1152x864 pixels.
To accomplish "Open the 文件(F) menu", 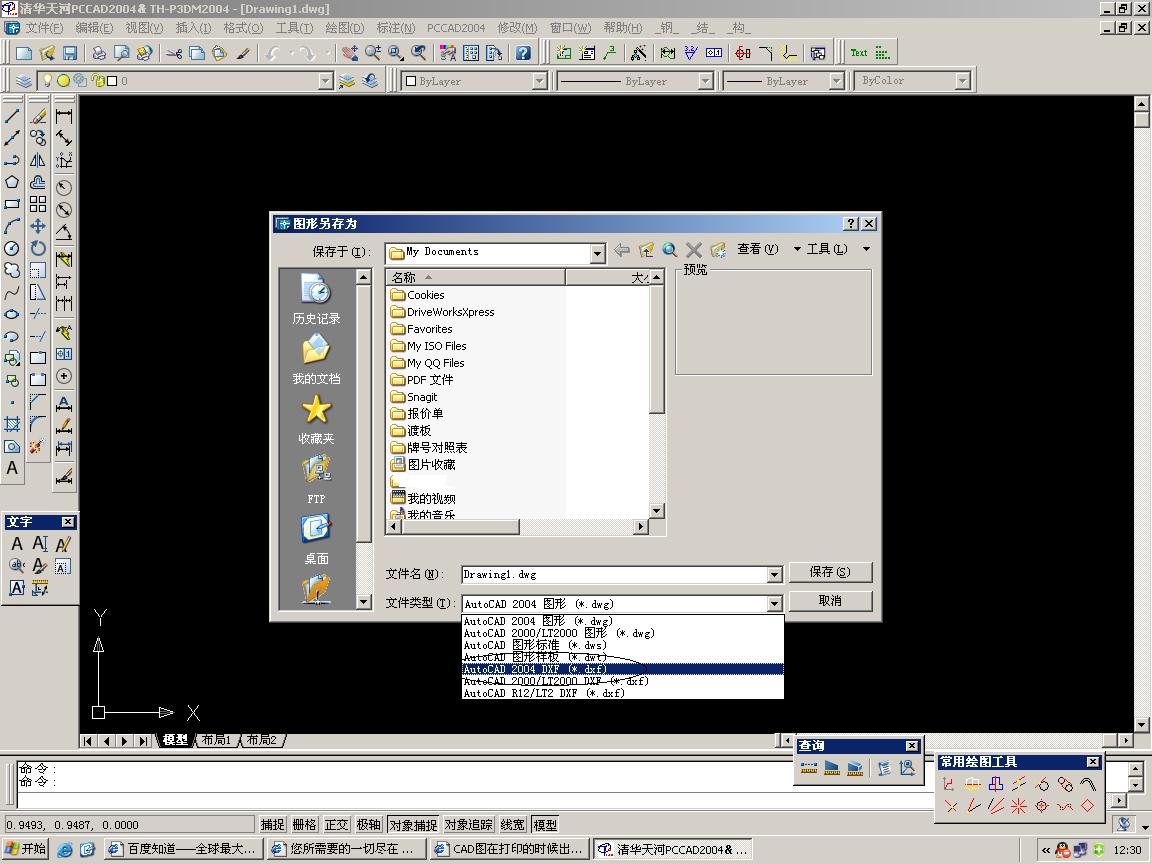I will (x=44, y=28).
